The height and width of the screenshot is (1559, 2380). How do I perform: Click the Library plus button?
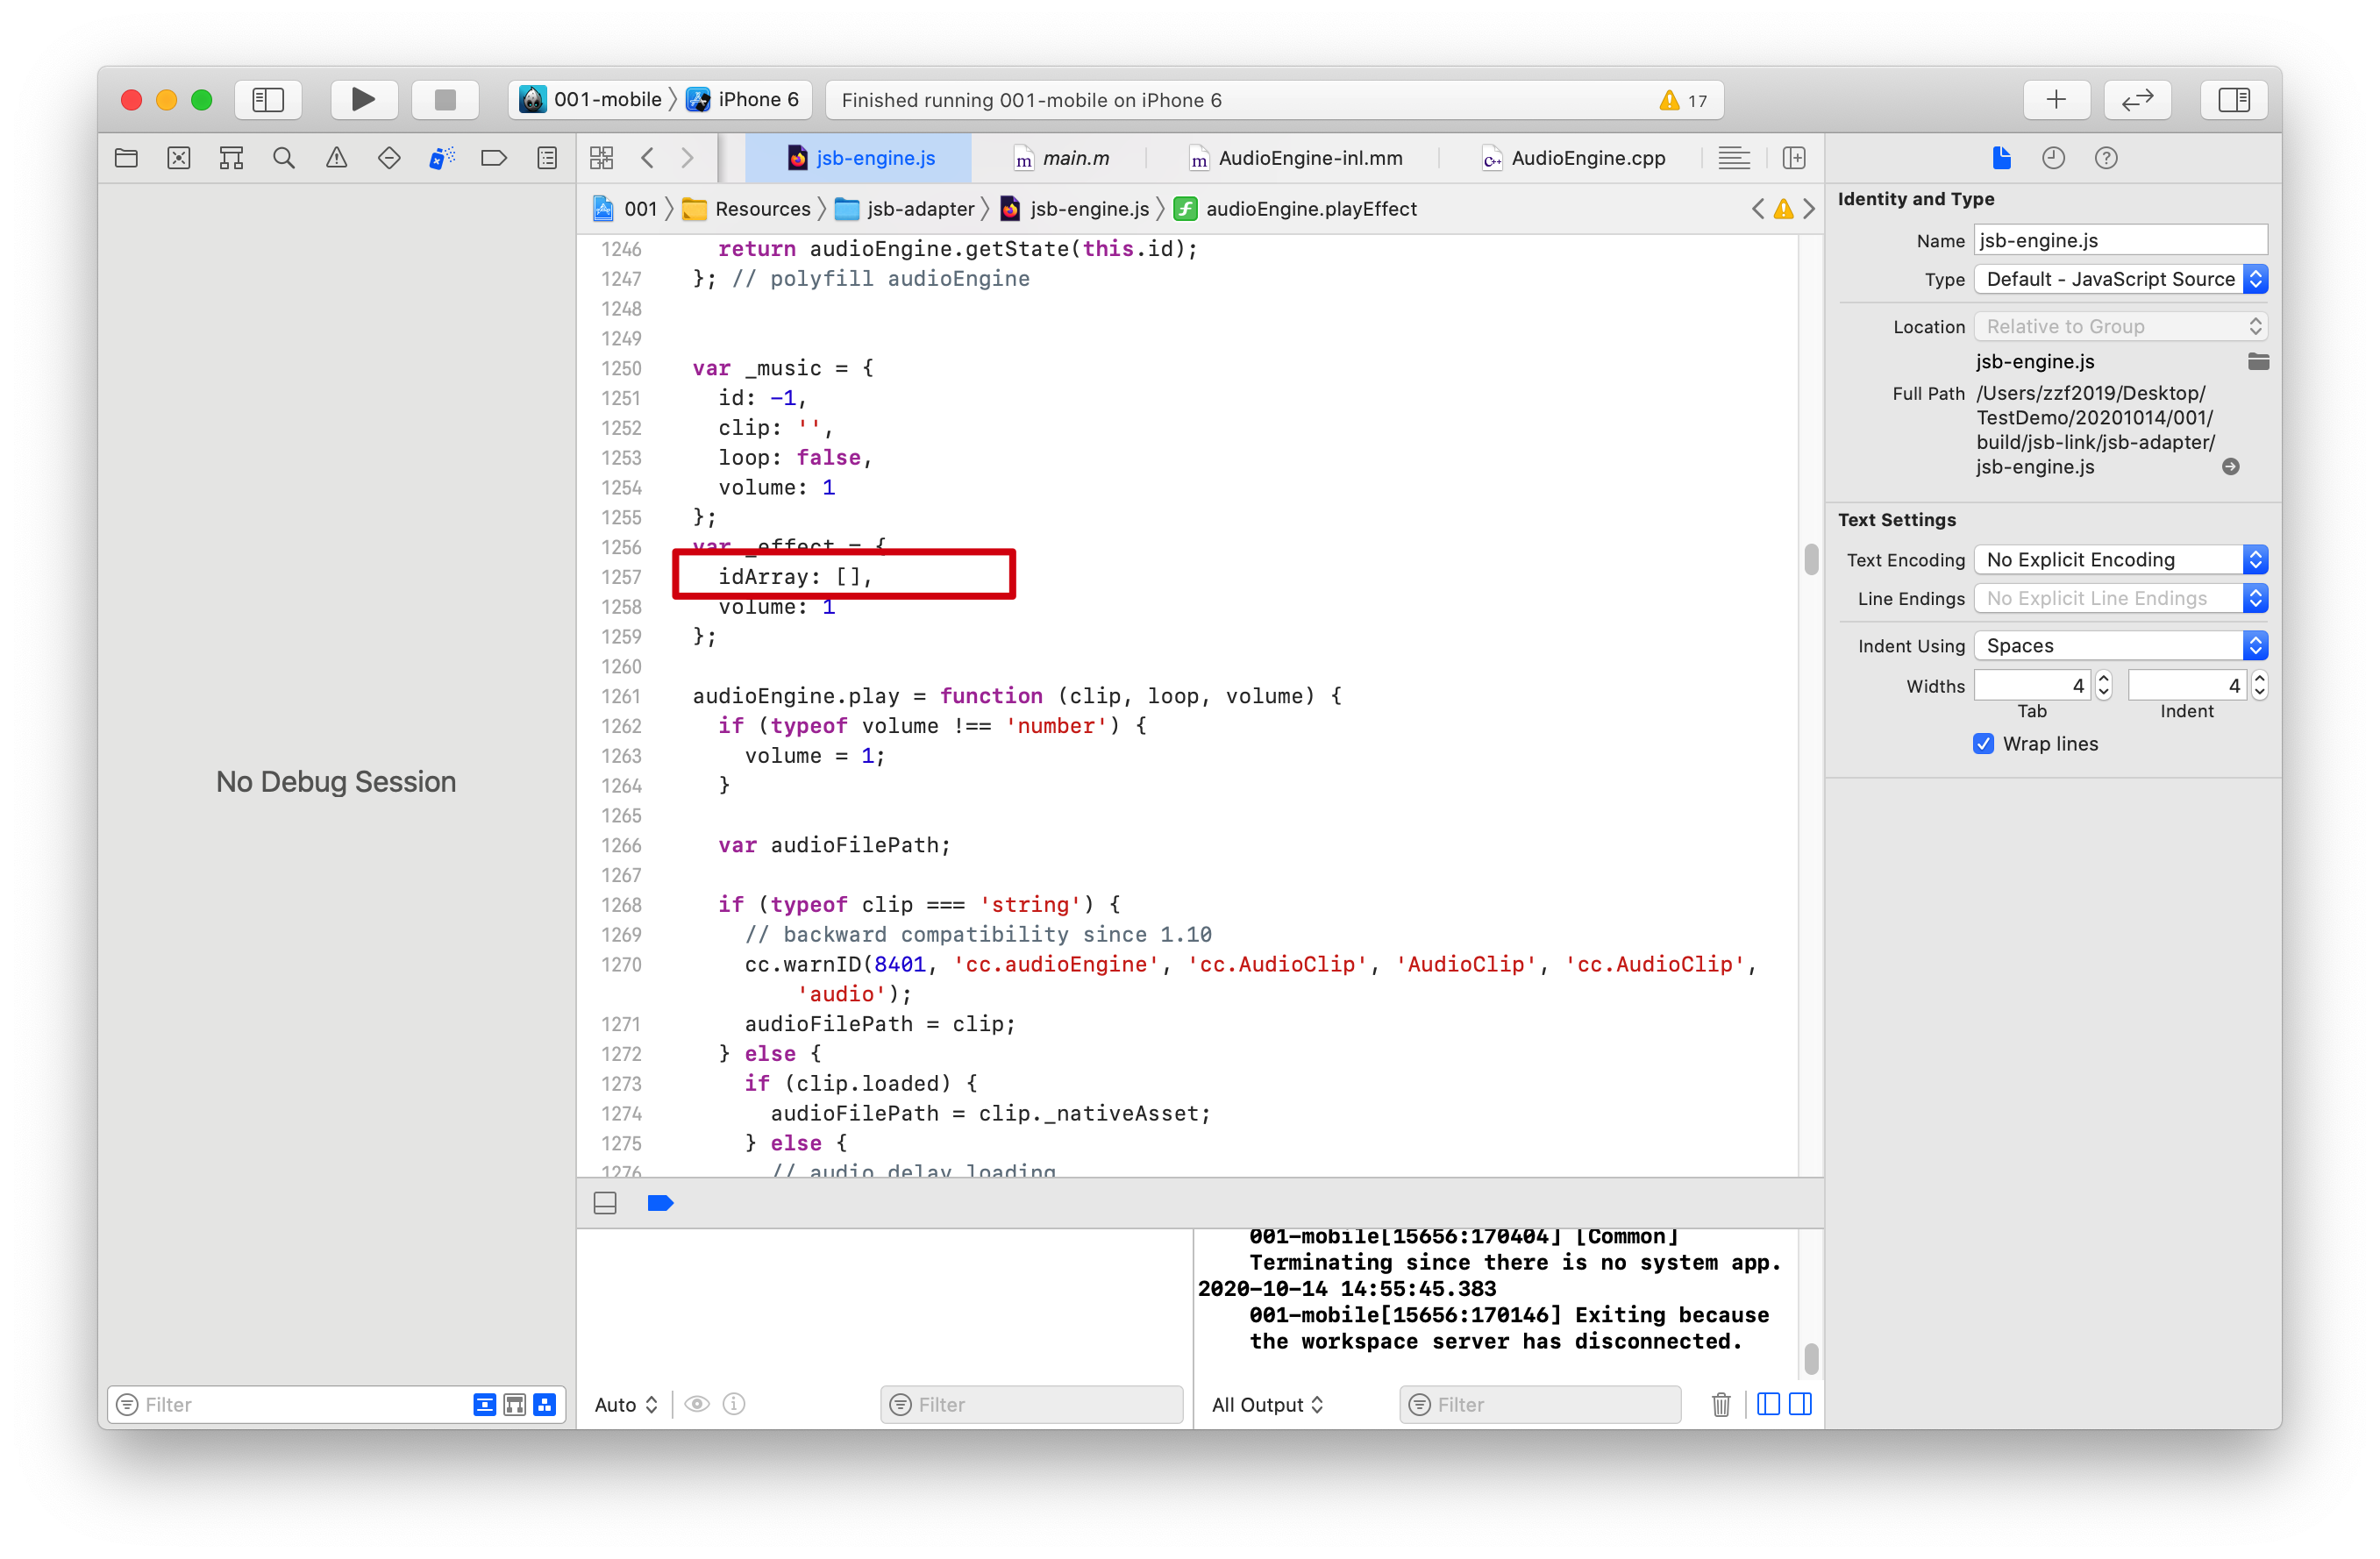(x=2055, y=99)
